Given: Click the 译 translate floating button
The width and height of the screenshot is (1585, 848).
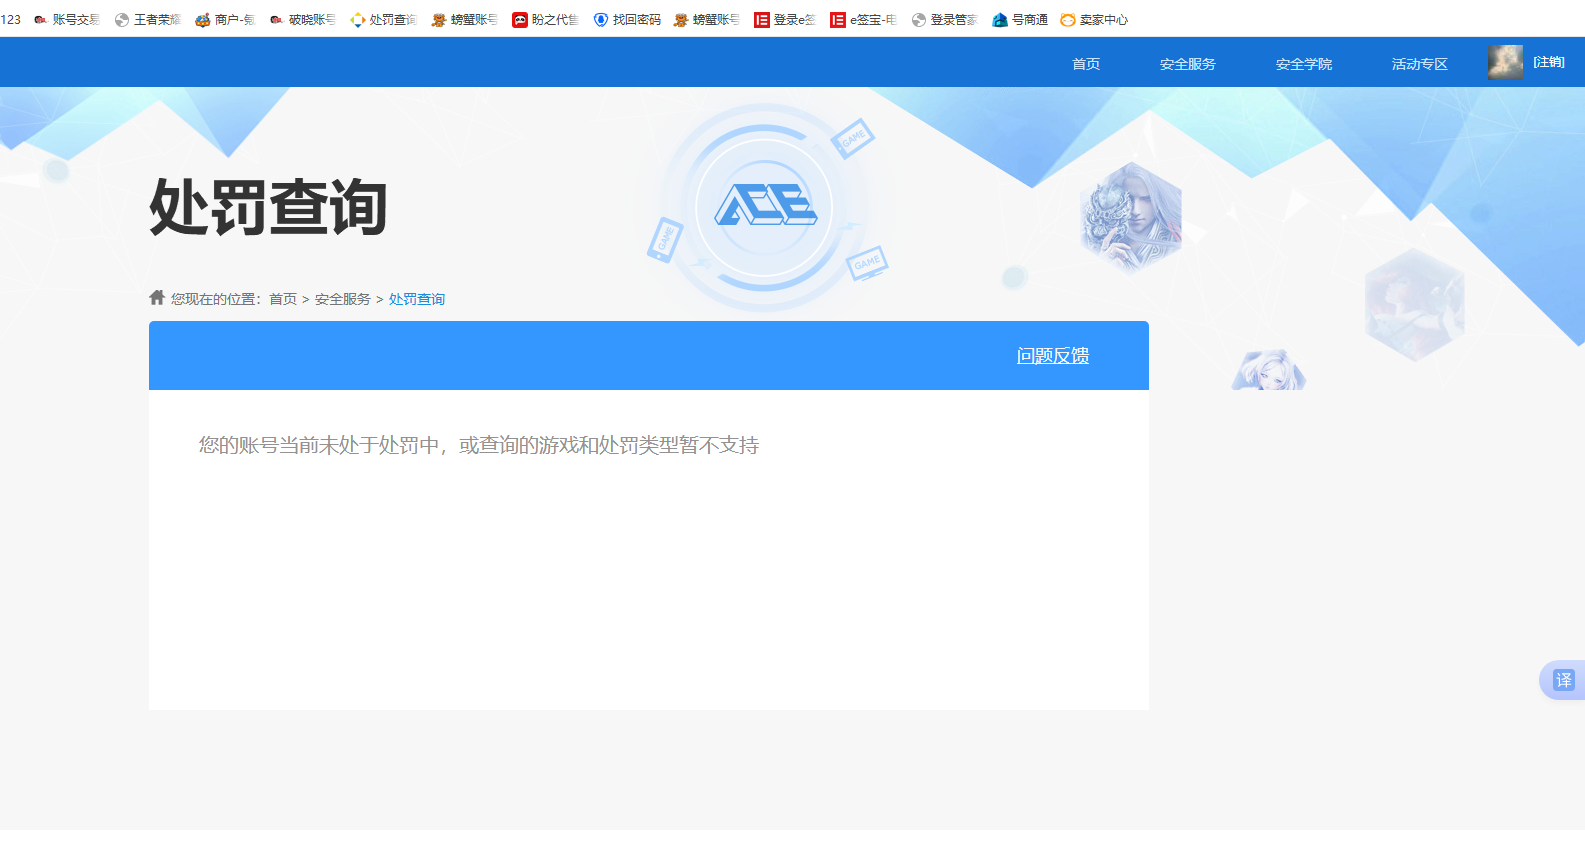Looking at the screenshot, I should (1564, 680).
